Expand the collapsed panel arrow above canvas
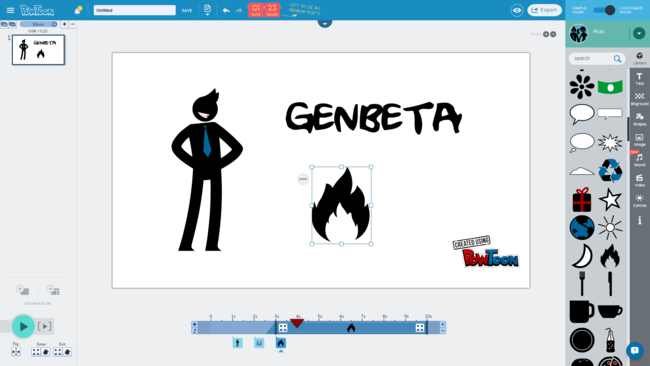This screenshot has height=366, width=650. (325, 23)
